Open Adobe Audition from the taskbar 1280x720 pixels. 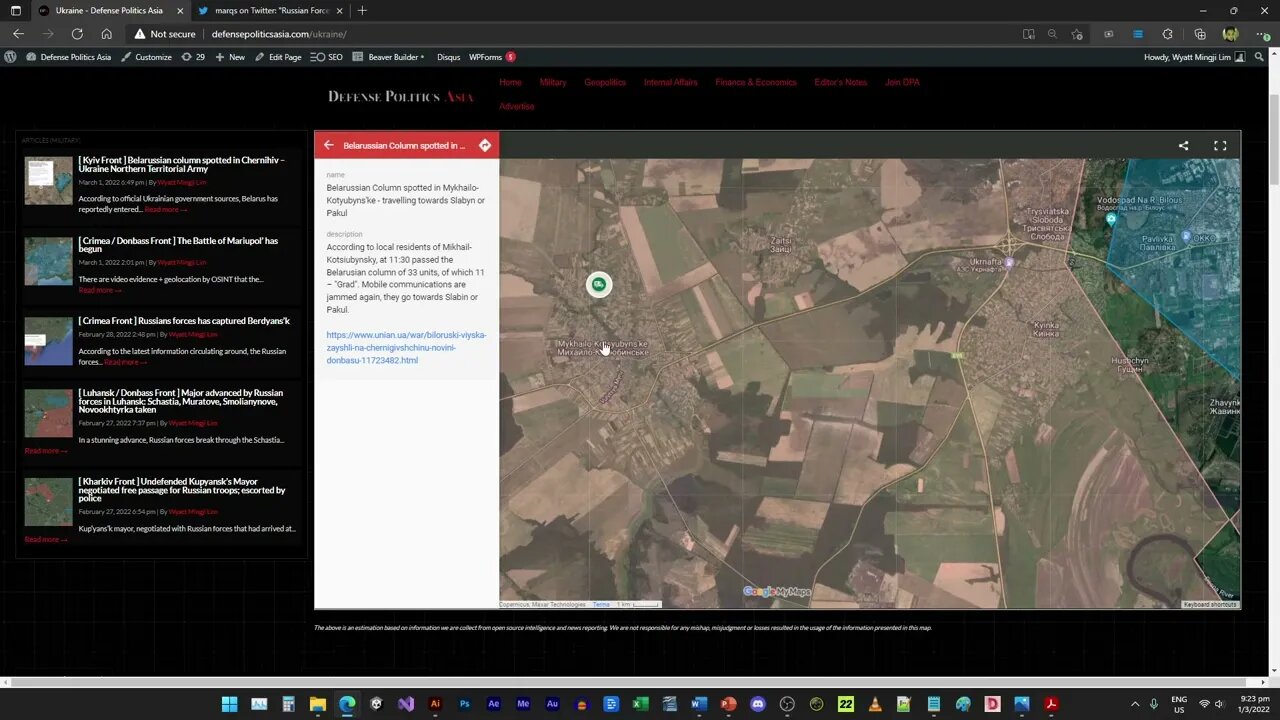[552, 704]
